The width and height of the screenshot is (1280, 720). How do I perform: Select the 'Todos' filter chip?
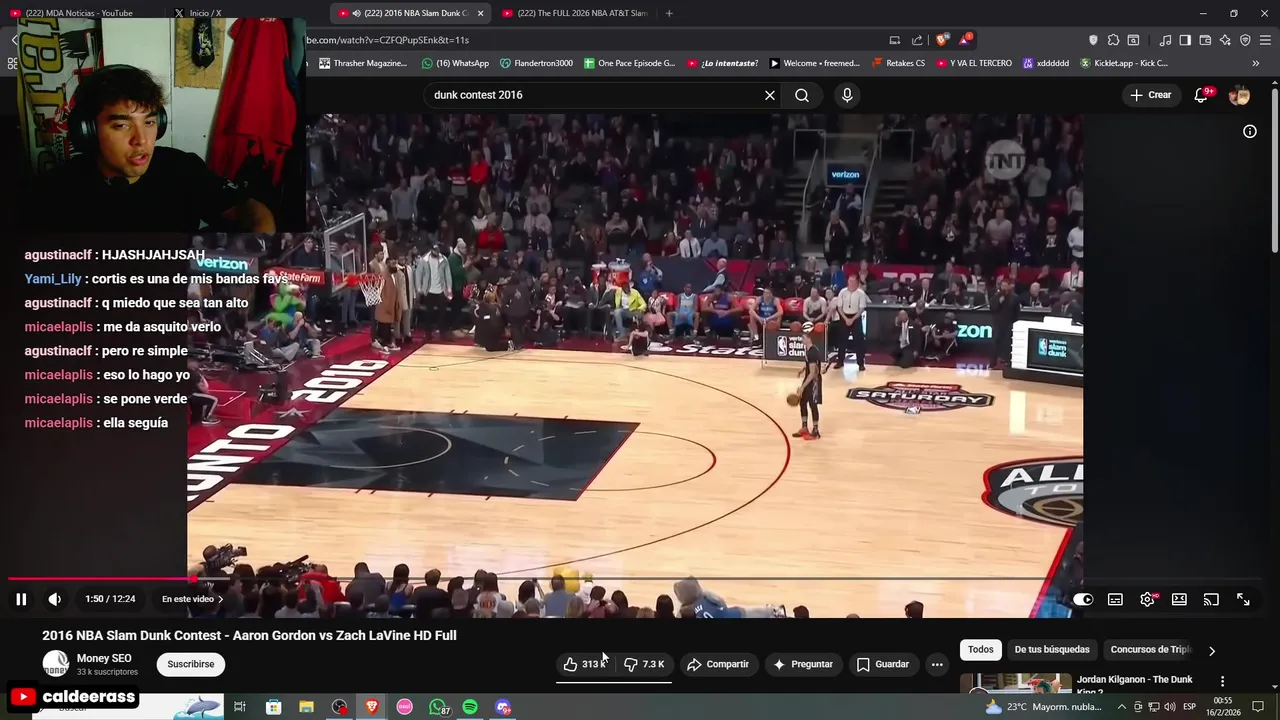coord(981,650)
